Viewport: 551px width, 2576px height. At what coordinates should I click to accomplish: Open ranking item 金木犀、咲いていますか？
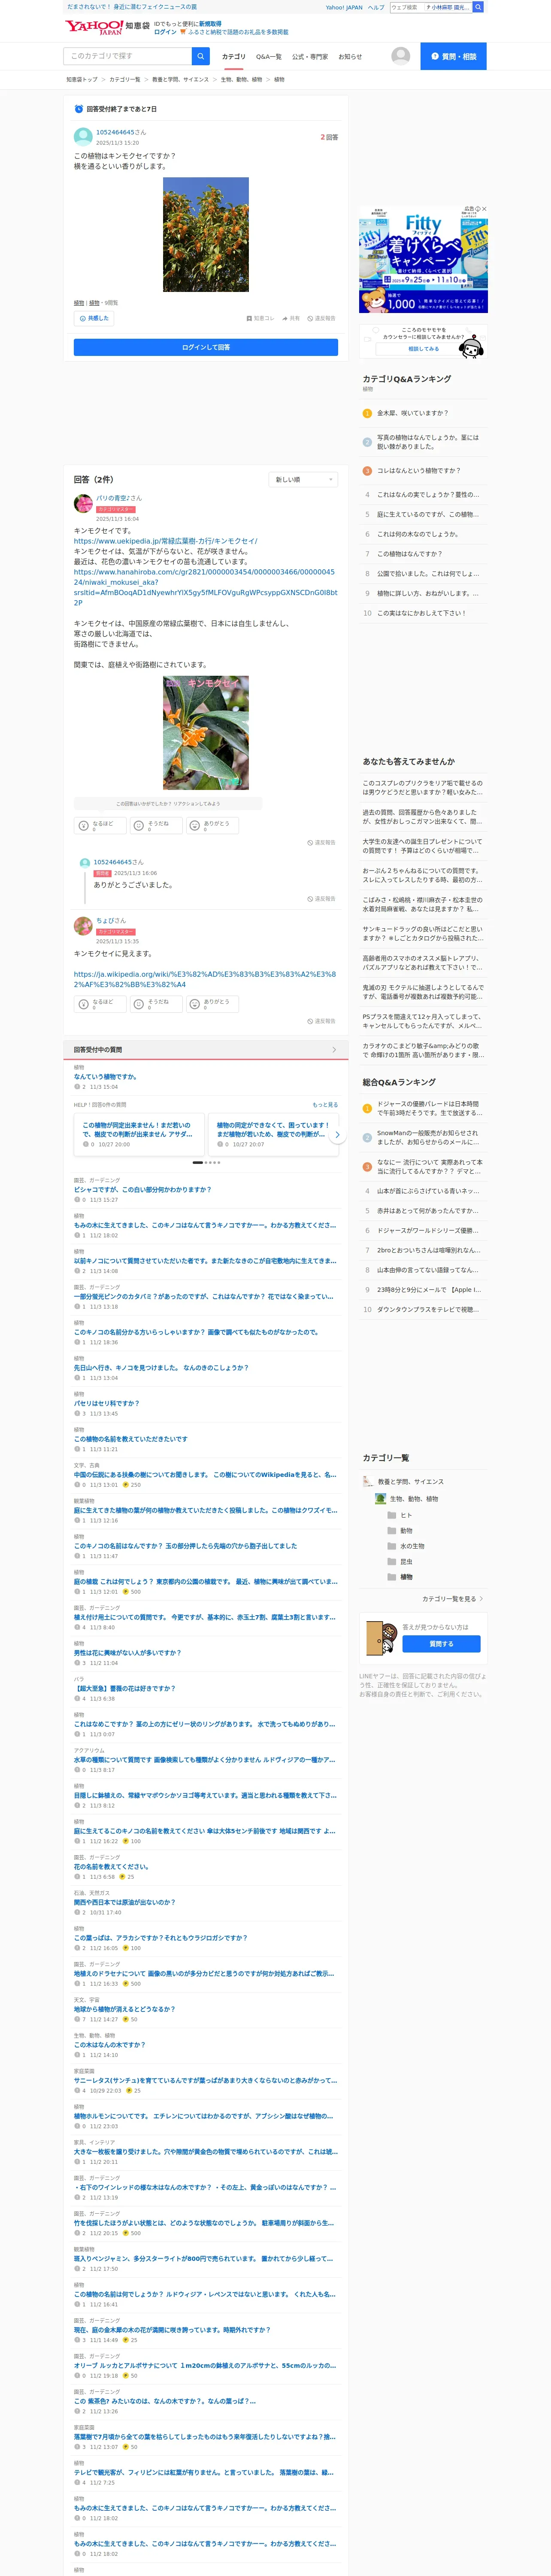pyautogui.click(x=412, y=413)
